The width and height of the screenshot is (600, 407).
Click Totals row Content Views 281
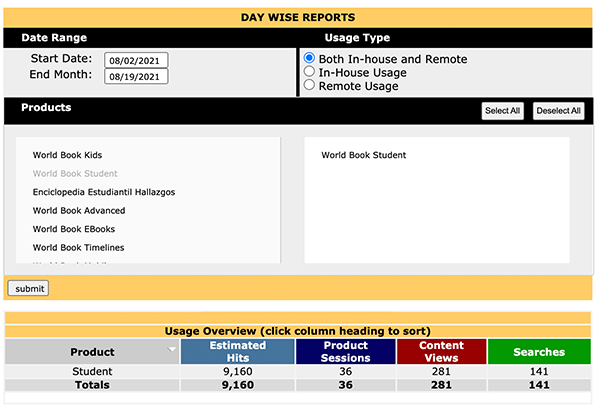pos(441,385)
